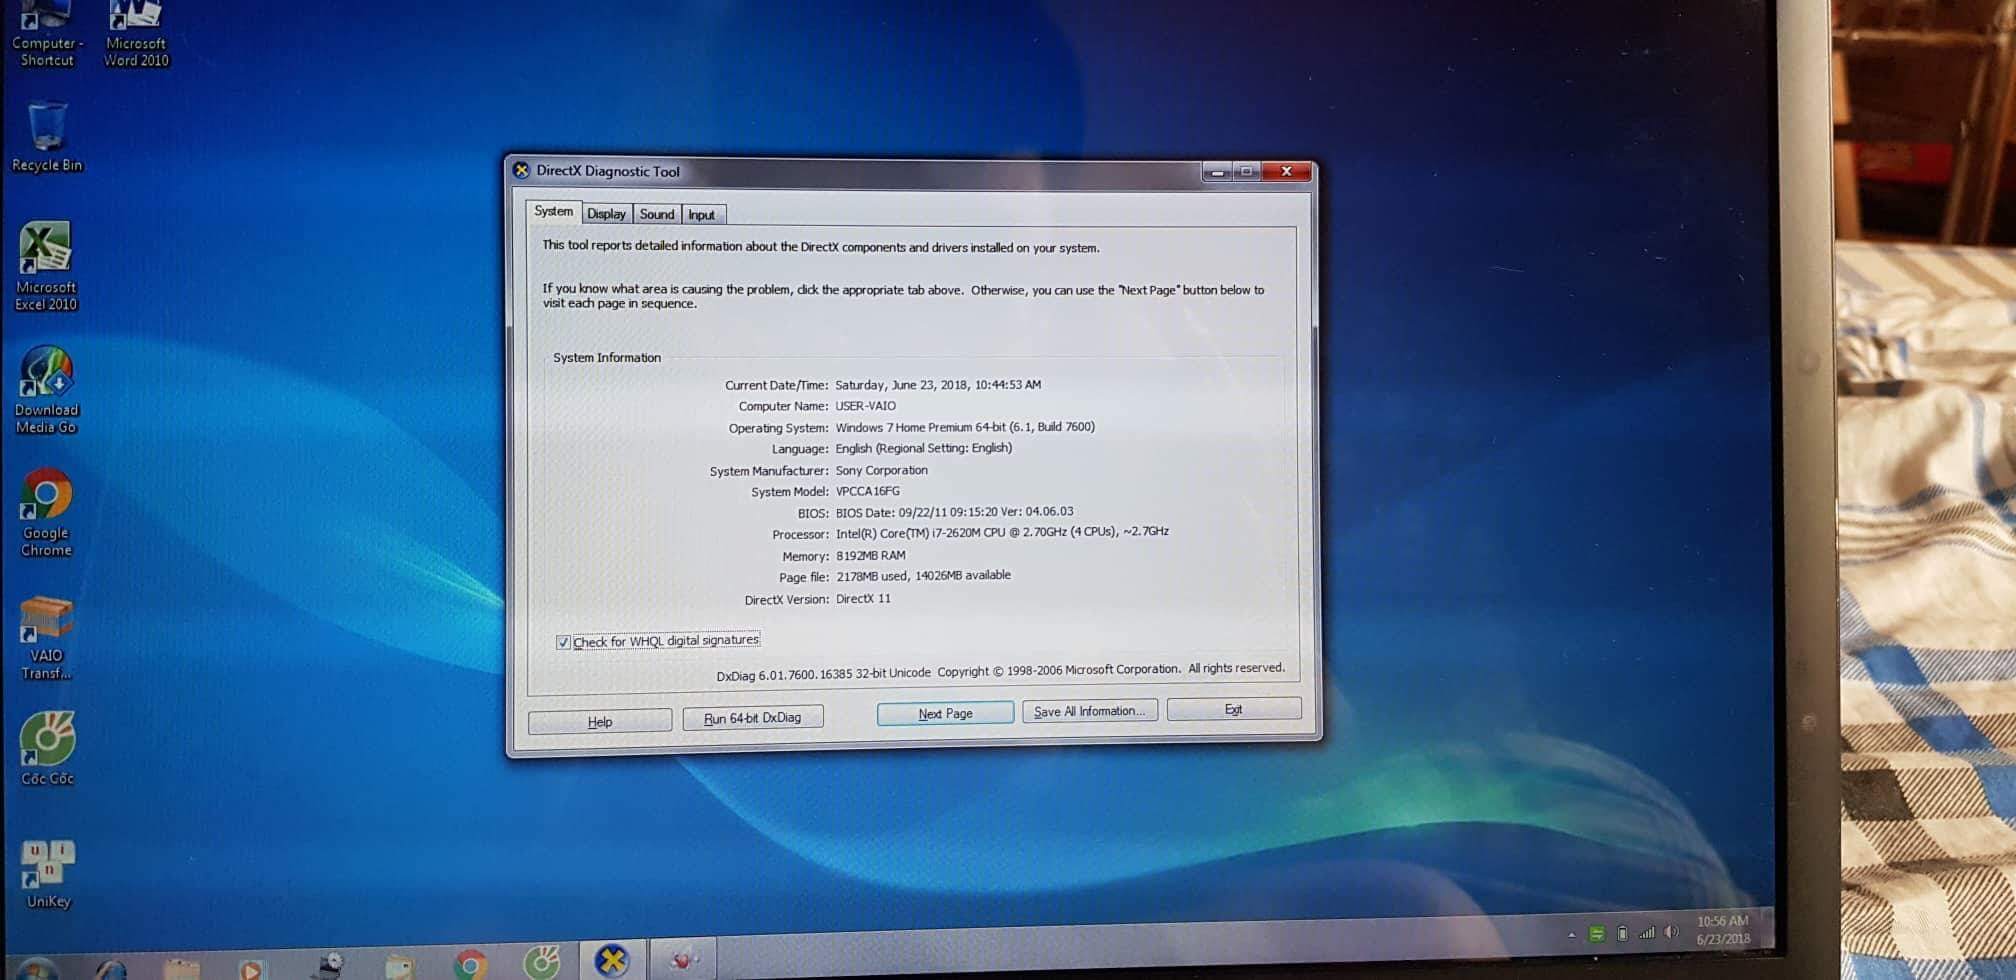Select the DirectX Diagnostic taskbar button

tap(611, 960)
